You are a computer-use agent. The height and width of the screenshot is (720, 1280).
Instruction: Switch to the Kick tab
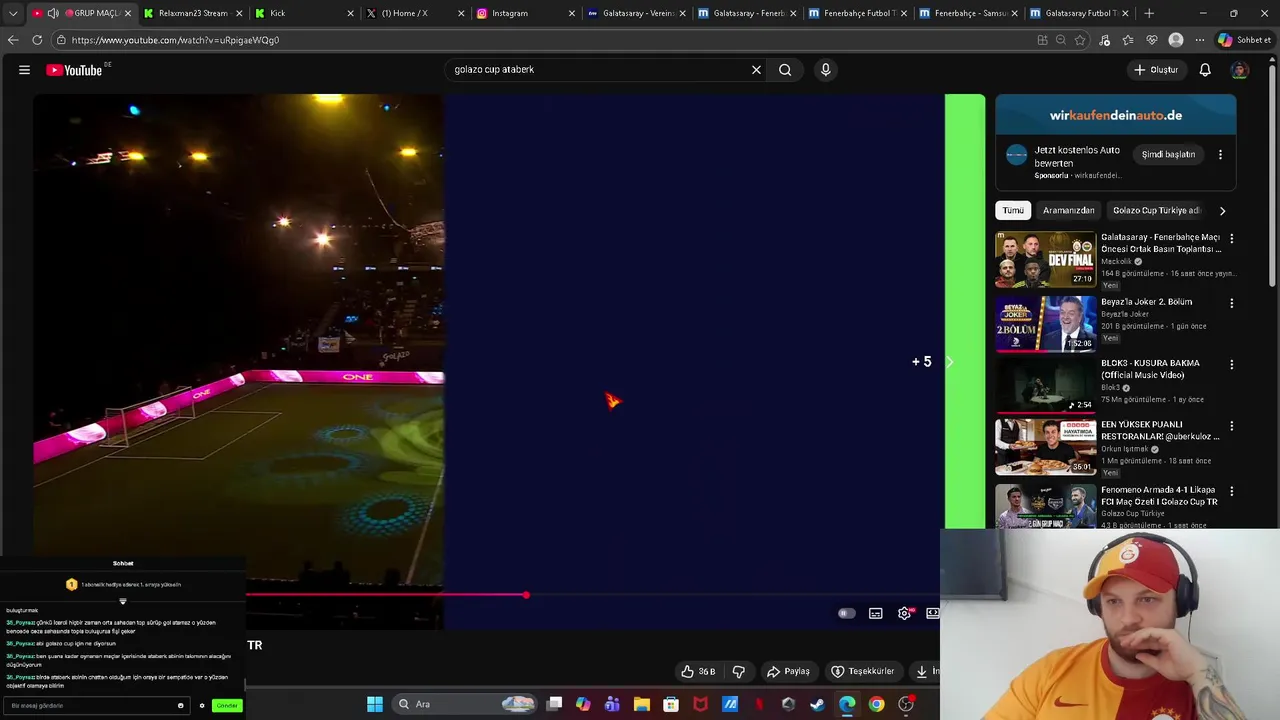[303, 13]
